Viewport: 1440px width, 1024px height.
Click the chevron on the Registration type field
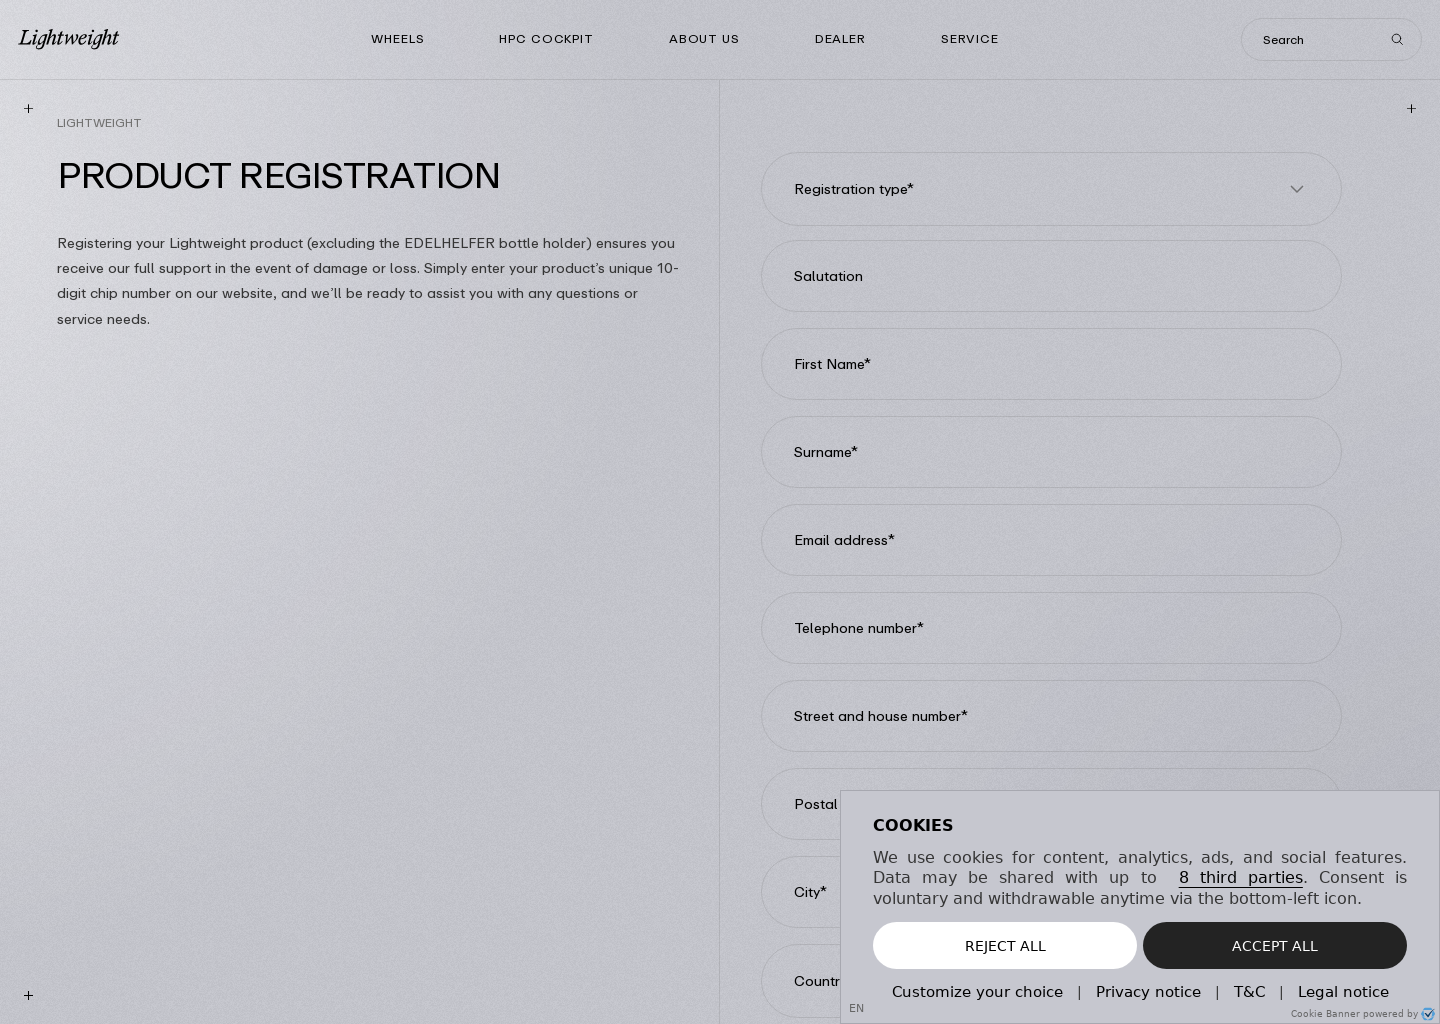[1297, 189]
